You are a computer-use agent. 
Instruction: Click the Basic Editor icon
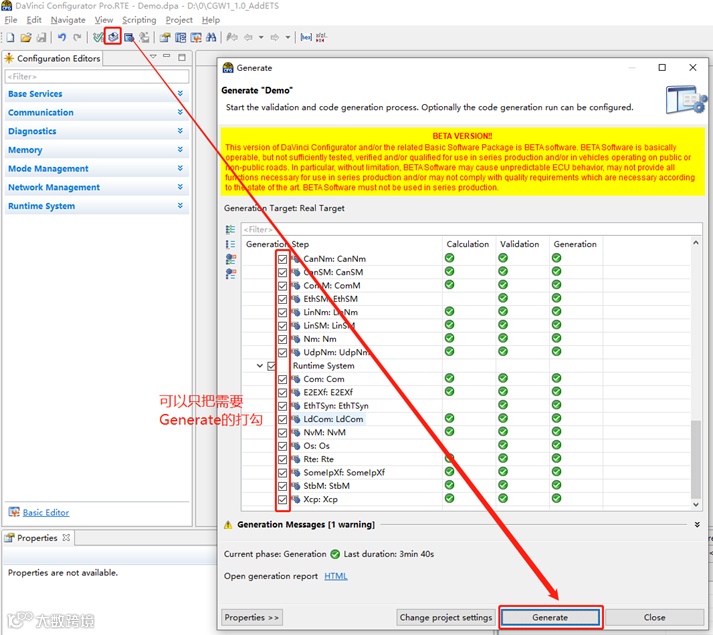[14, 512]
